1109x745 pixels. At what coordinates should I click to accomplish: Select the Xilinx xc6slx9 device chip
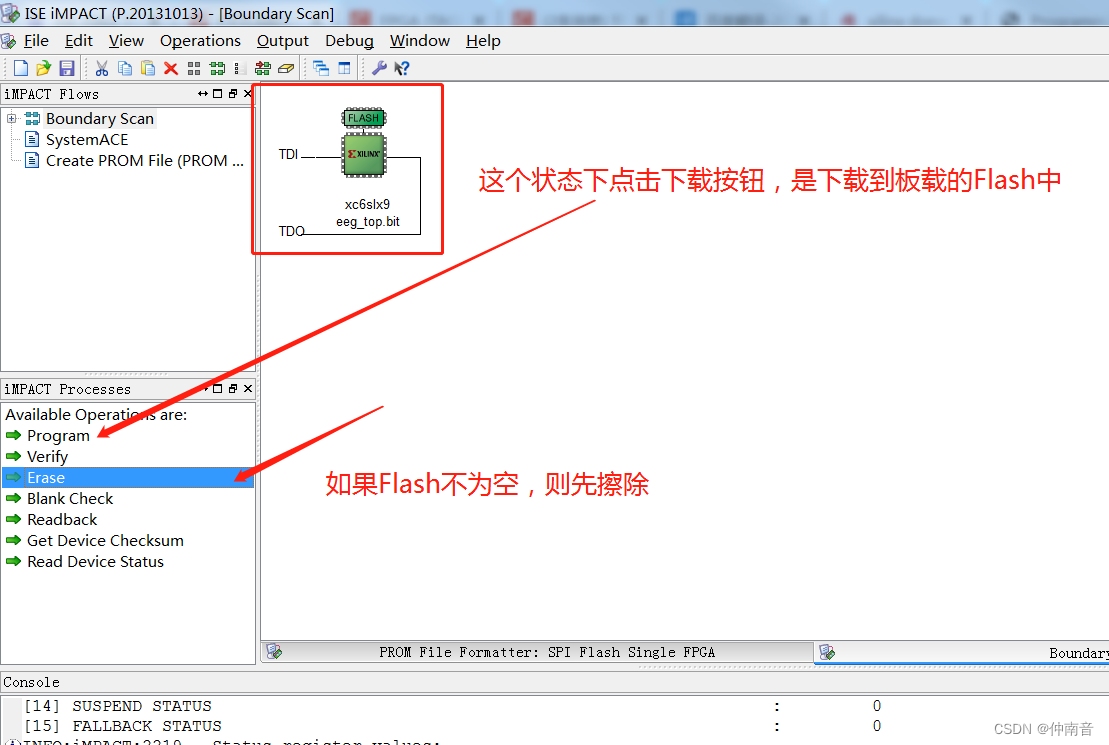[x=364, y=154]
